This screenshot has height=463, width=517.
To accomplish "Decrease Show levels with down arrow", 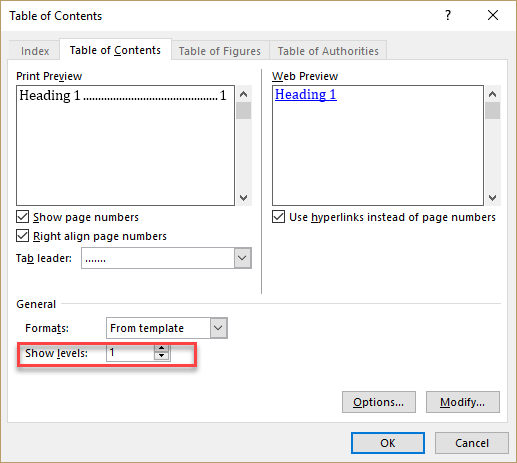I will 162,356.
